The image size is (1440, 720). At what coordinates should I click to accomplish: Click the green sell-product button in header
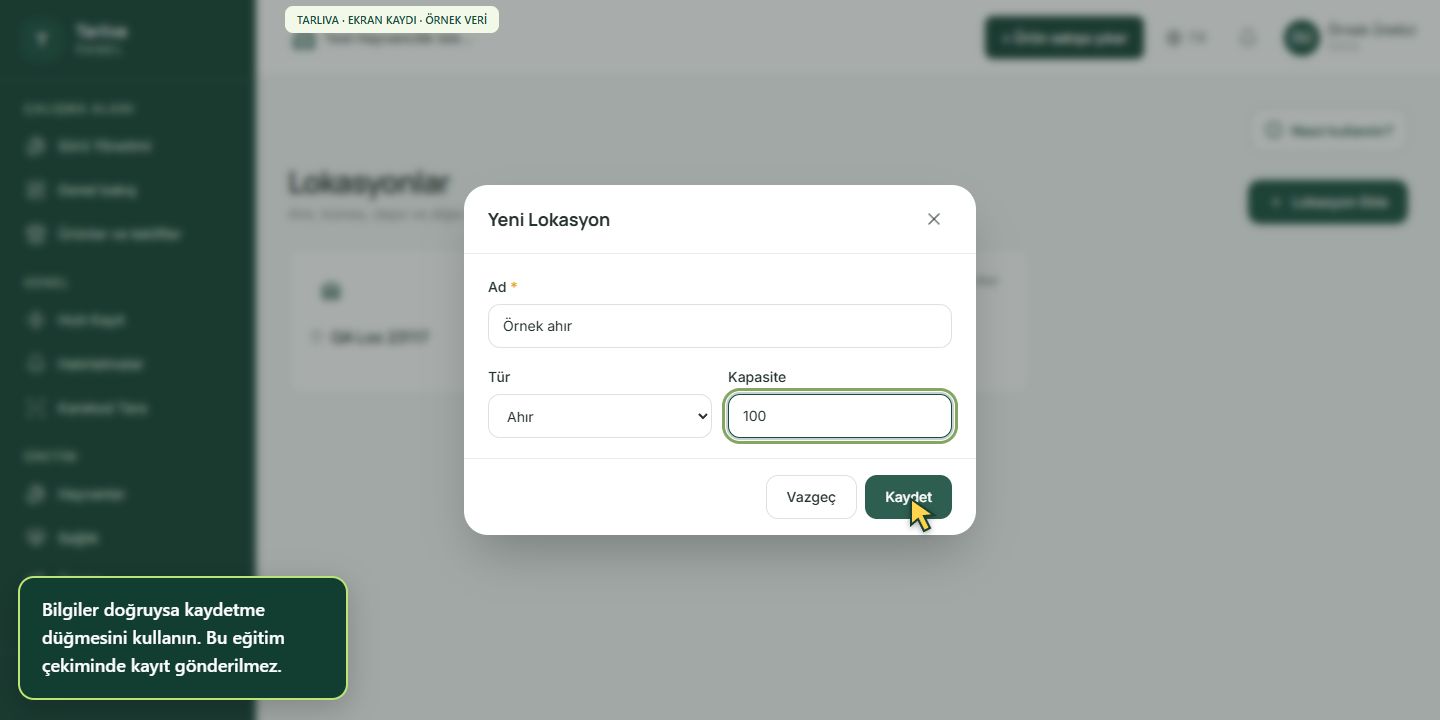tap(1064, 38)
